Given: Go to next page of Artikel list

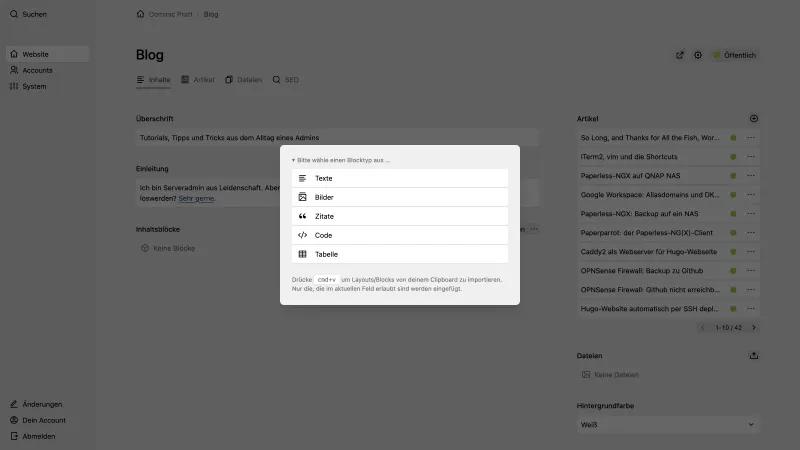Looking at the screenshot, I should [x=754, y=328].
